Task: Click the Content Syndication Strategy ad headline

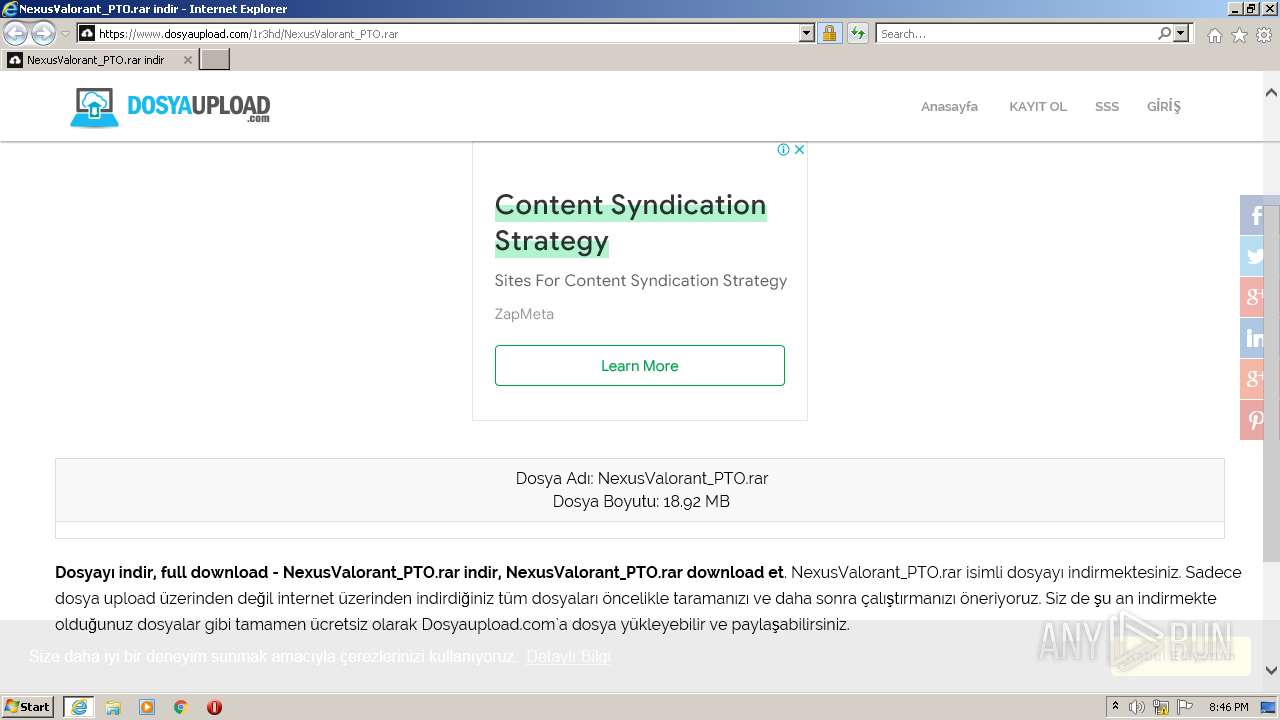Action: (x=630, y=223)
